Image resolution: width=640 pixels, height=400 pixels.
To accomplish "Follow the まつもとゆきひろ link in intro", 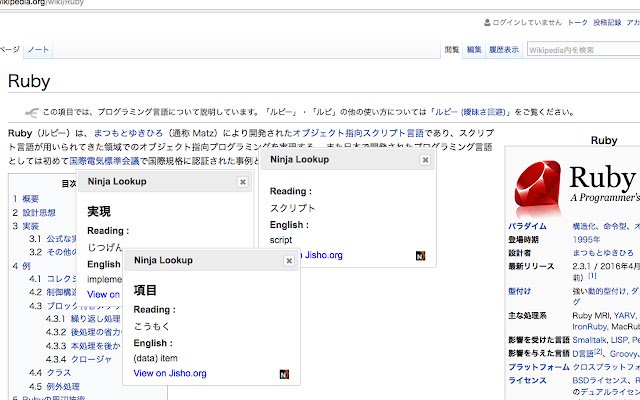I will 128,133.
